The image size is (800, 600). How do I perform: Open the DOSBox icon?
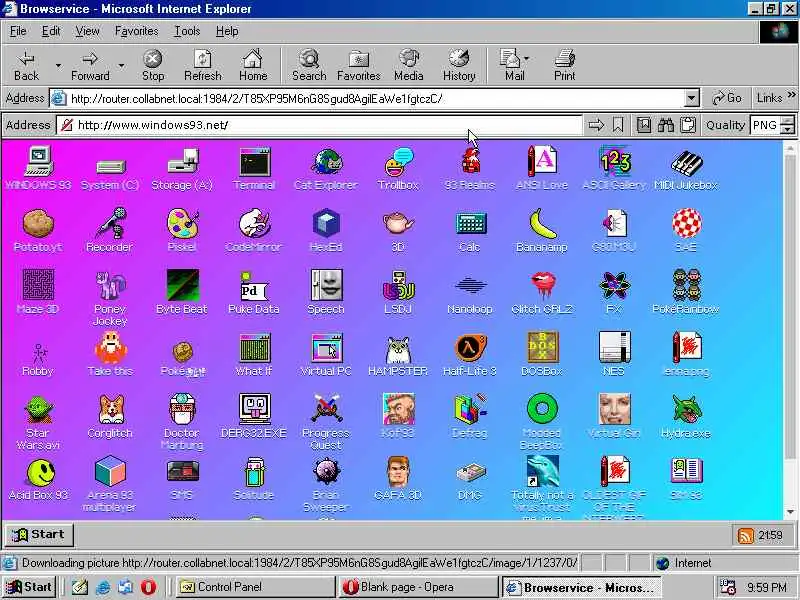[x=542, y=355]
